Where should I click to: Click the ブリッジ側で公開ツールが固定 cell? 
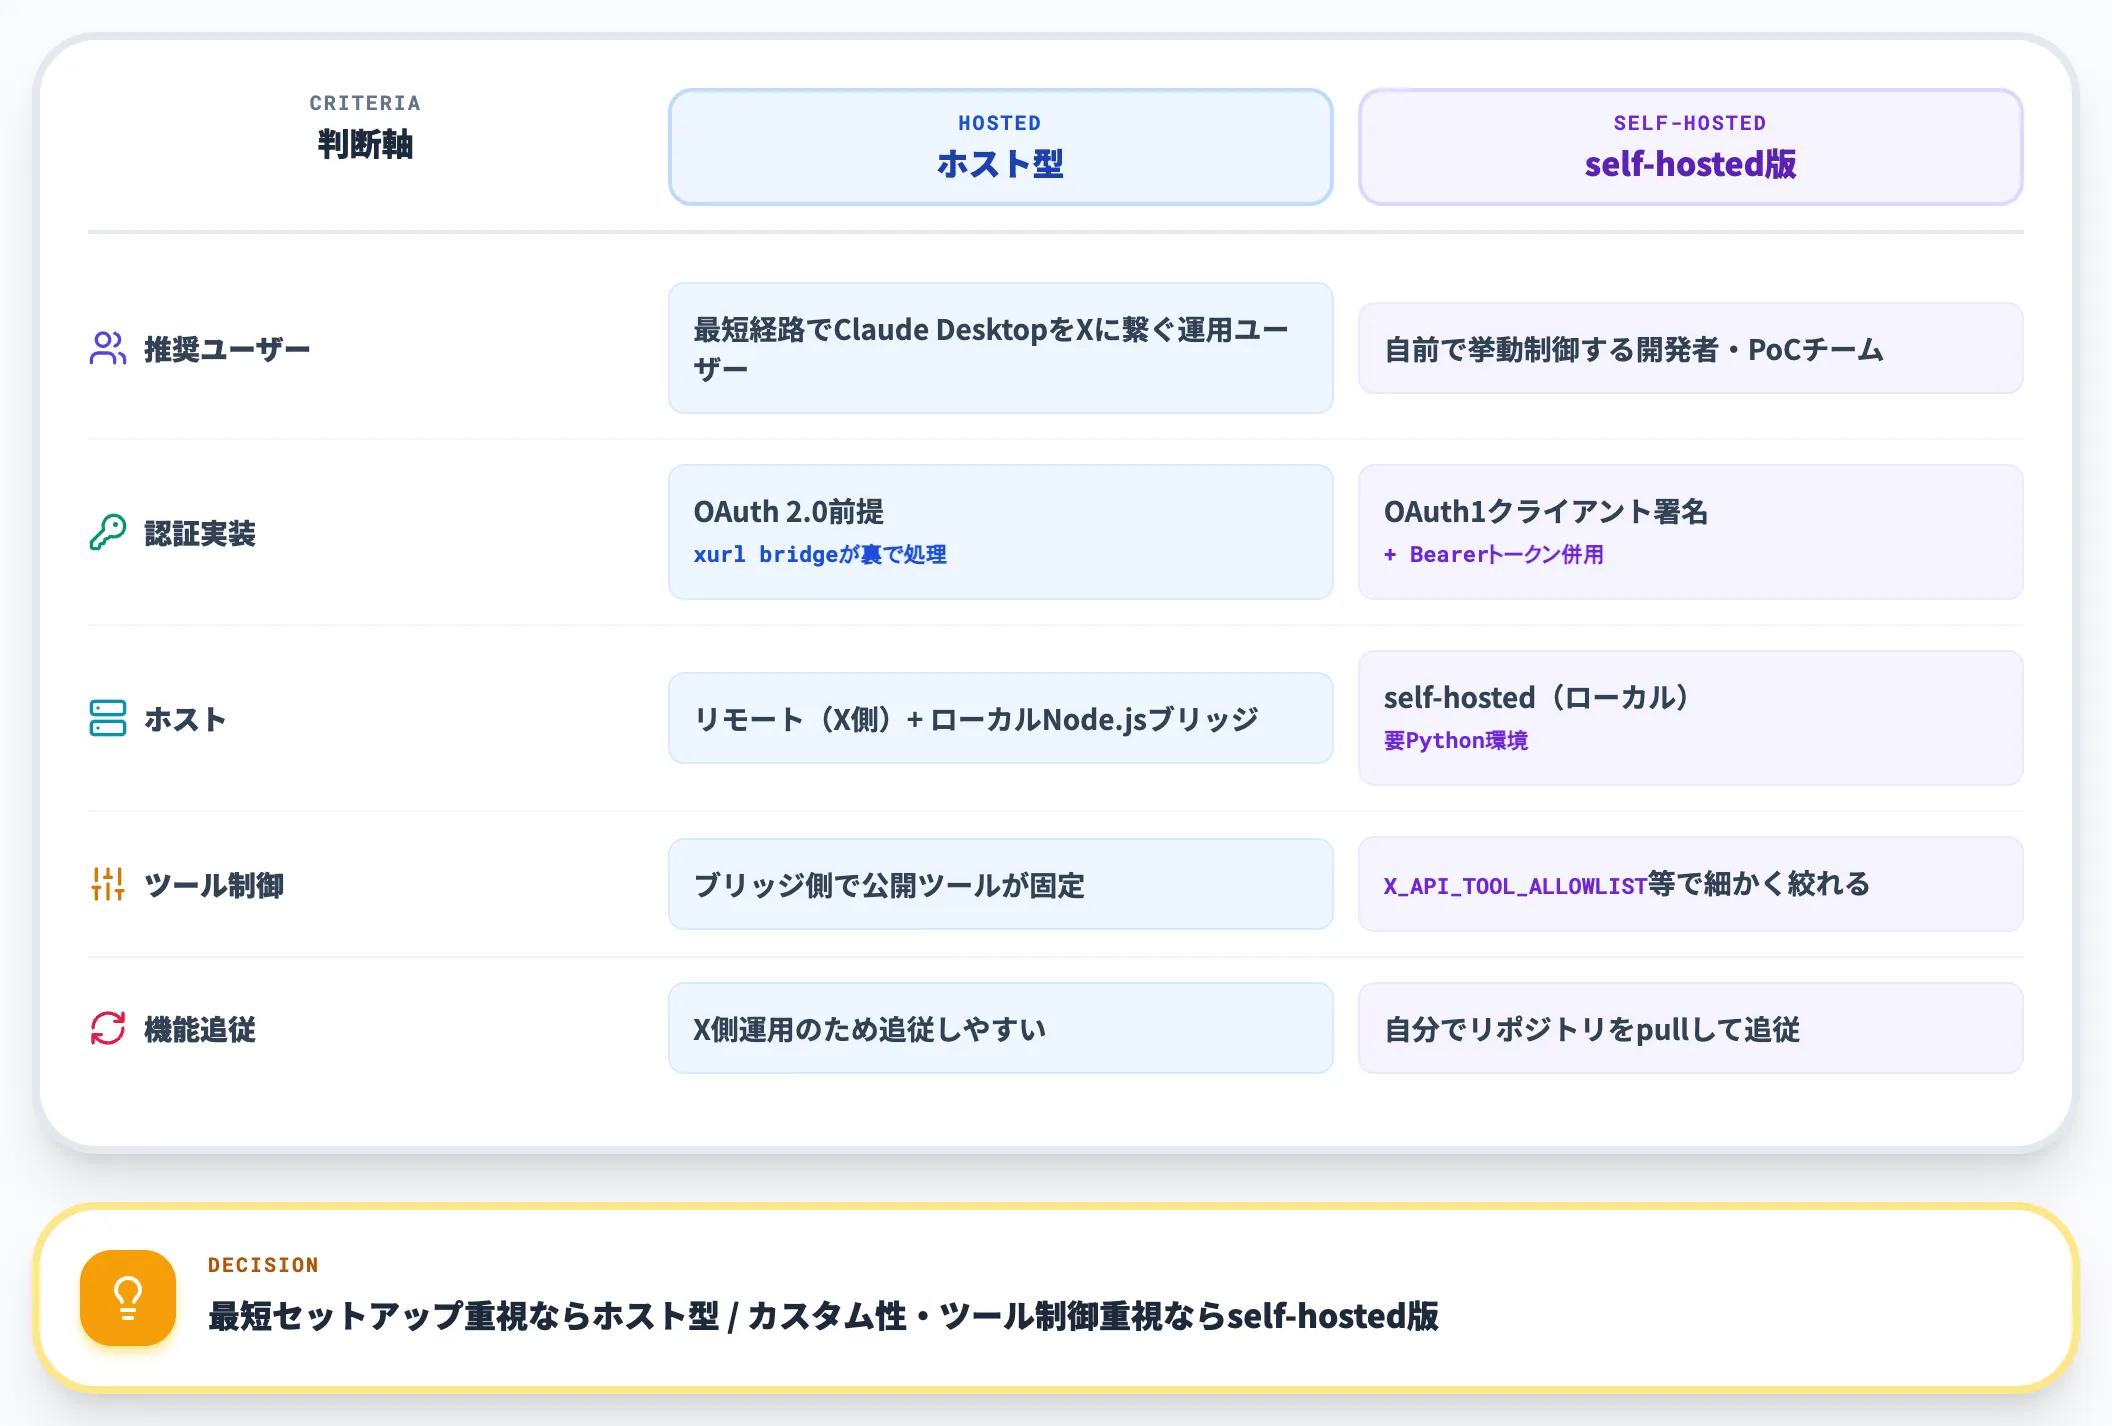[1001, 884]
